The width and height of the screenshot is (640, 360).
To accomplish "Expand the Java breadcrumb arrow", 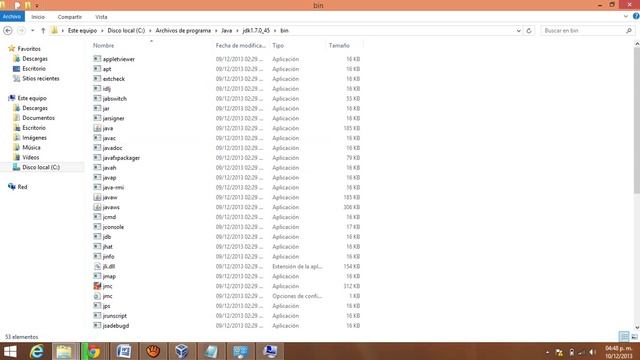I will pyautogui.click(x=237, y=31).
